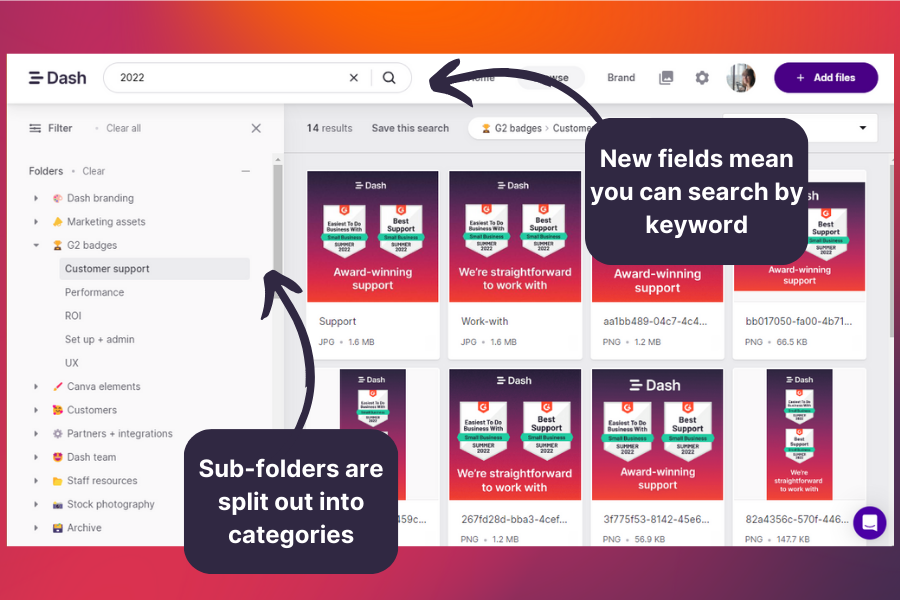Open the Brand tab

[621, 78]
